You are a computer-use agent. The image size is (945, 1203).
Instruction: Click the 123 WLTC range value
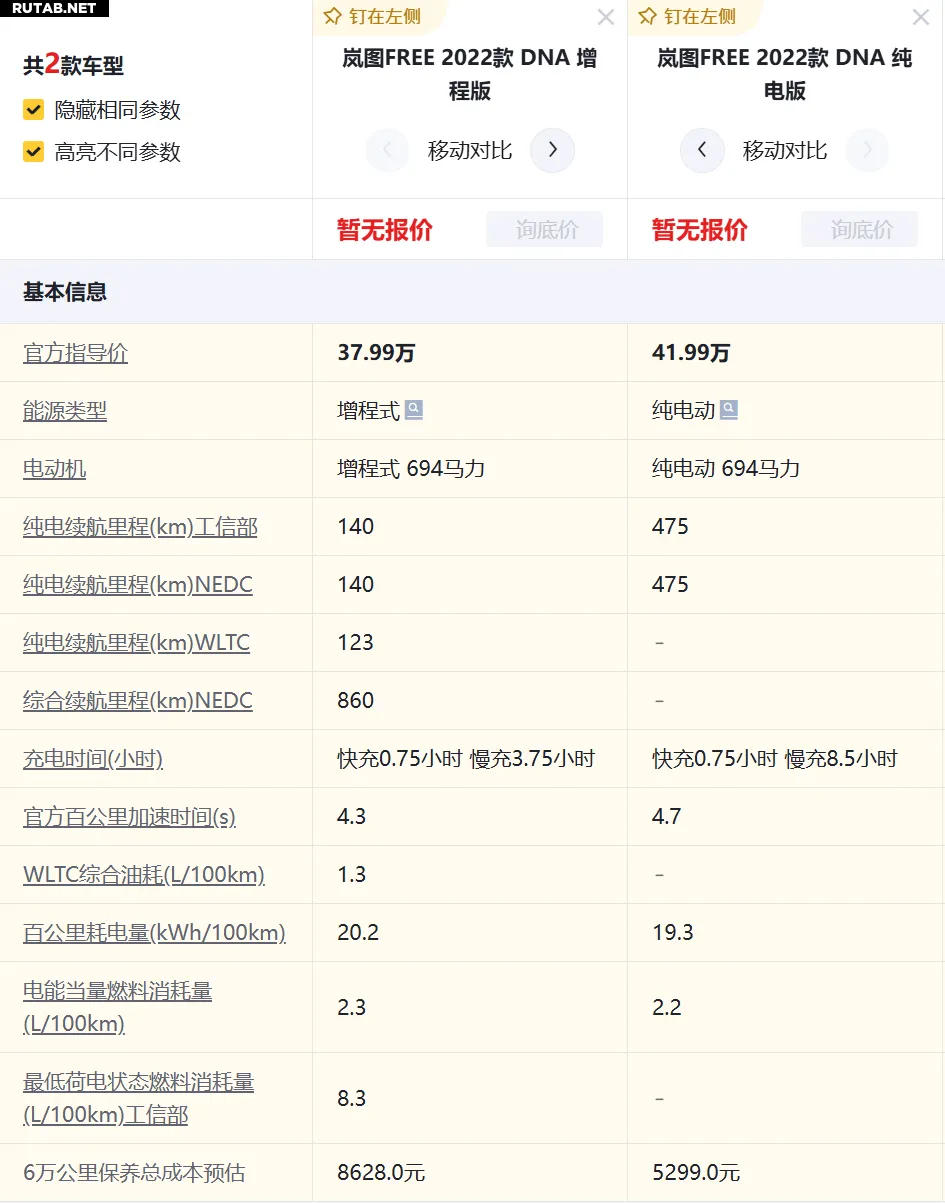click(x=356, y=643)
